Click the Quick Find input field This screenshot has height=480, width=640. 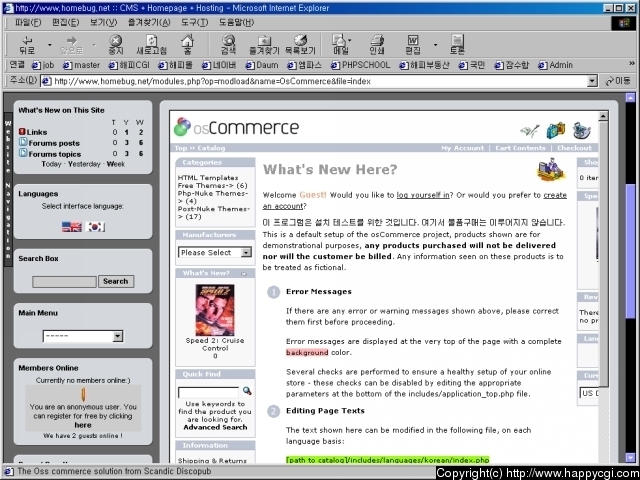pyautogui.click(x=209, y=393)
